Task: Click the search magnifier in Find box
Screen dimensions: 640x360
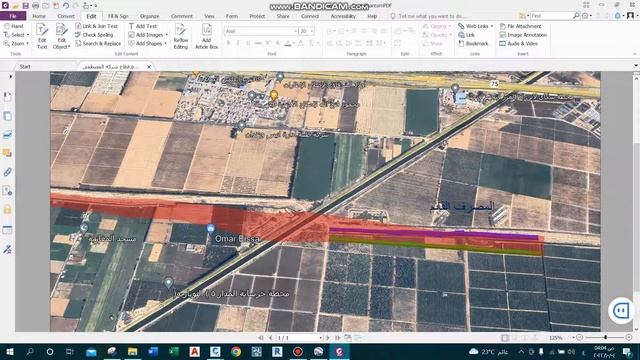Action: click(576, 16)
